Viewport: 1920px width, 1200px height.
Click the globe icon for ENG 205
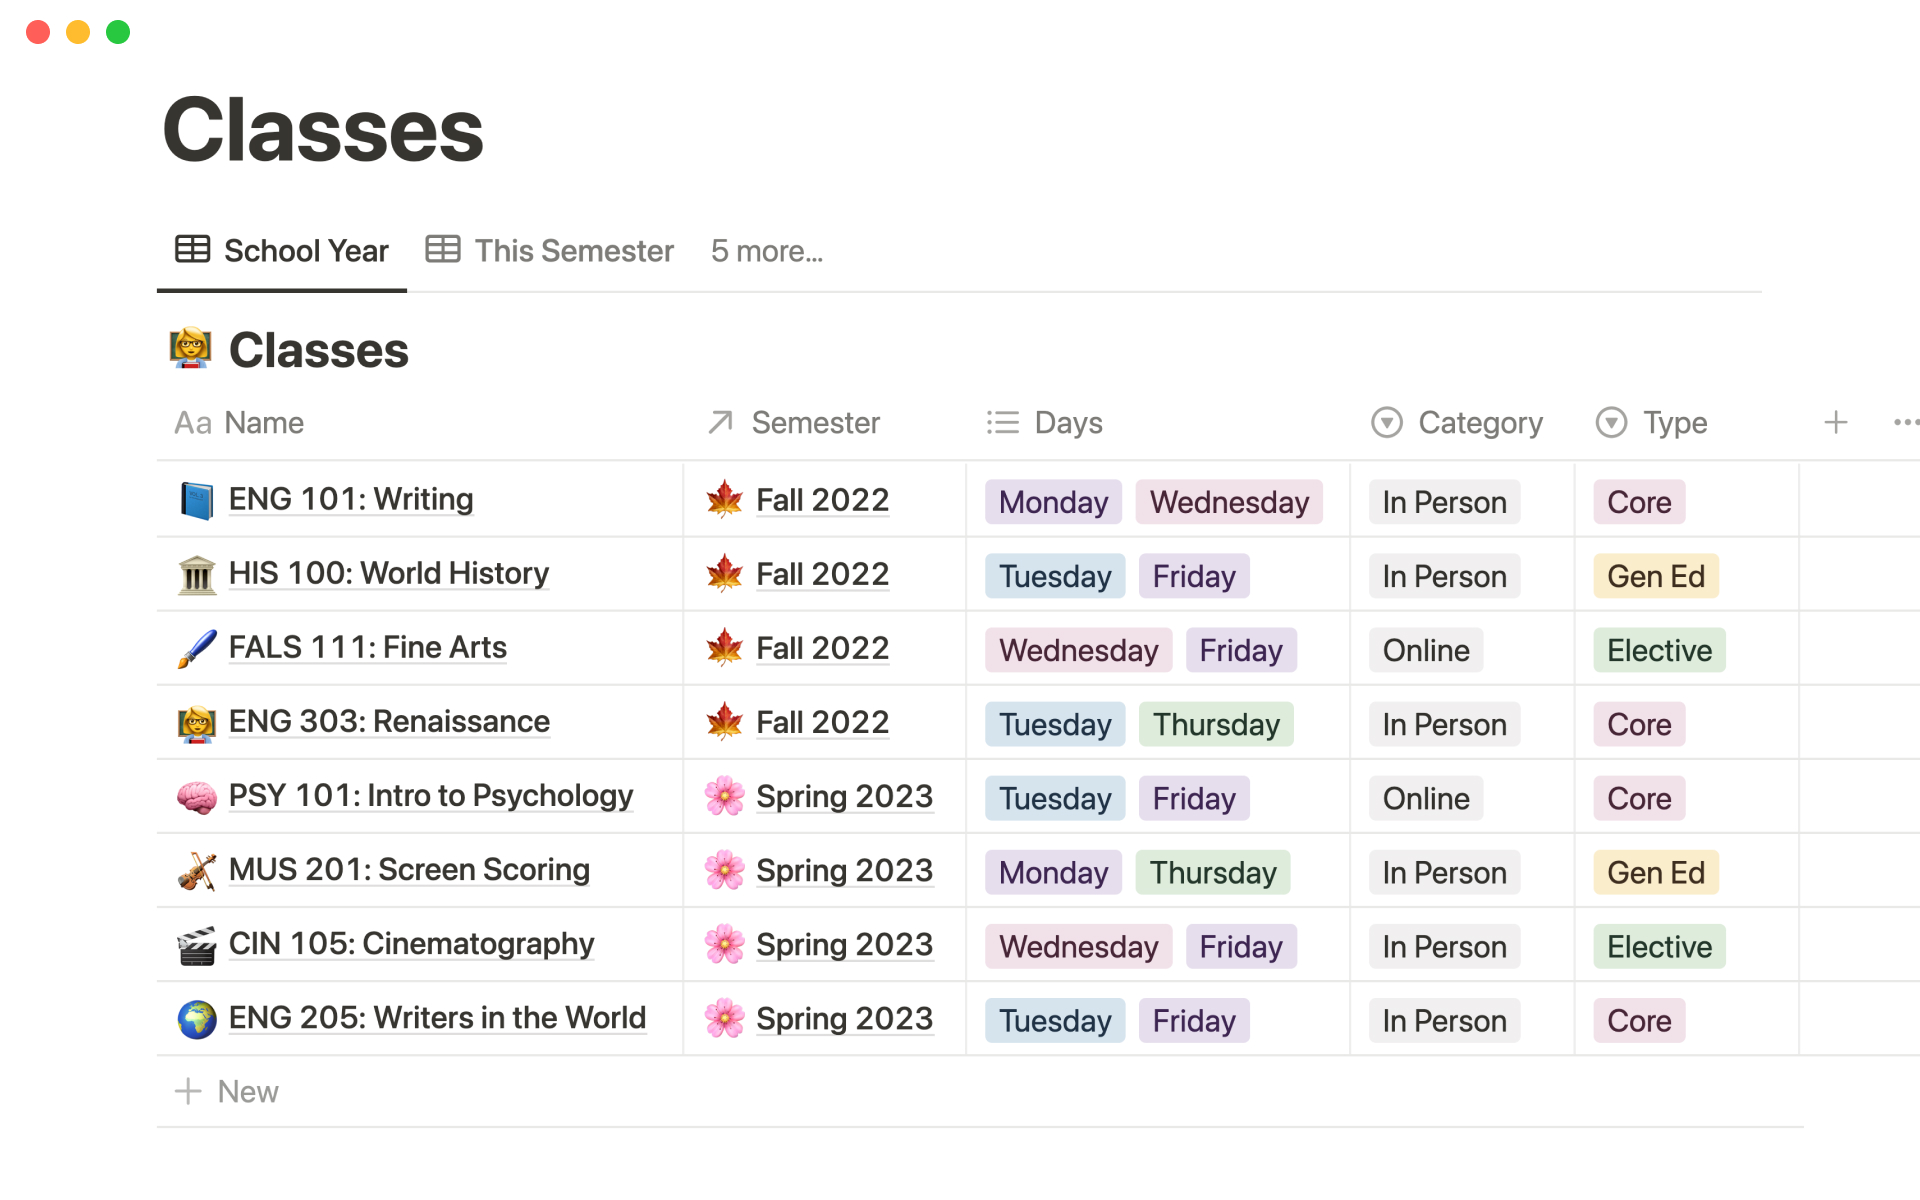click(197, 1019)
